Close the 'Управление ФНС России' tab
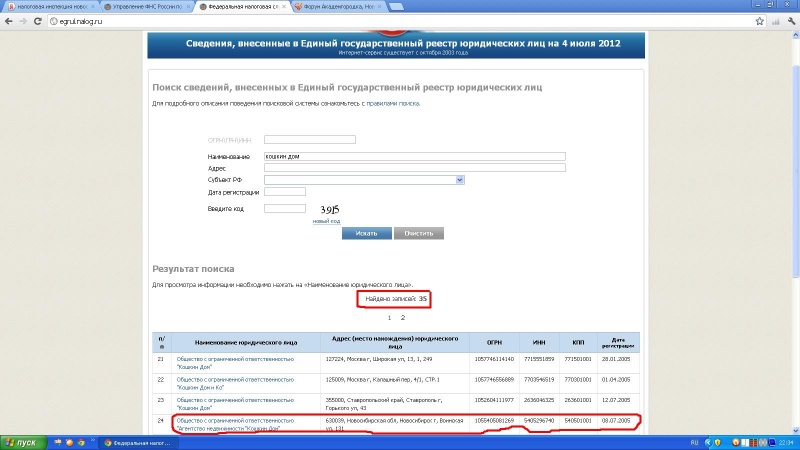This screenshot has height=450, width=800. 188,7
